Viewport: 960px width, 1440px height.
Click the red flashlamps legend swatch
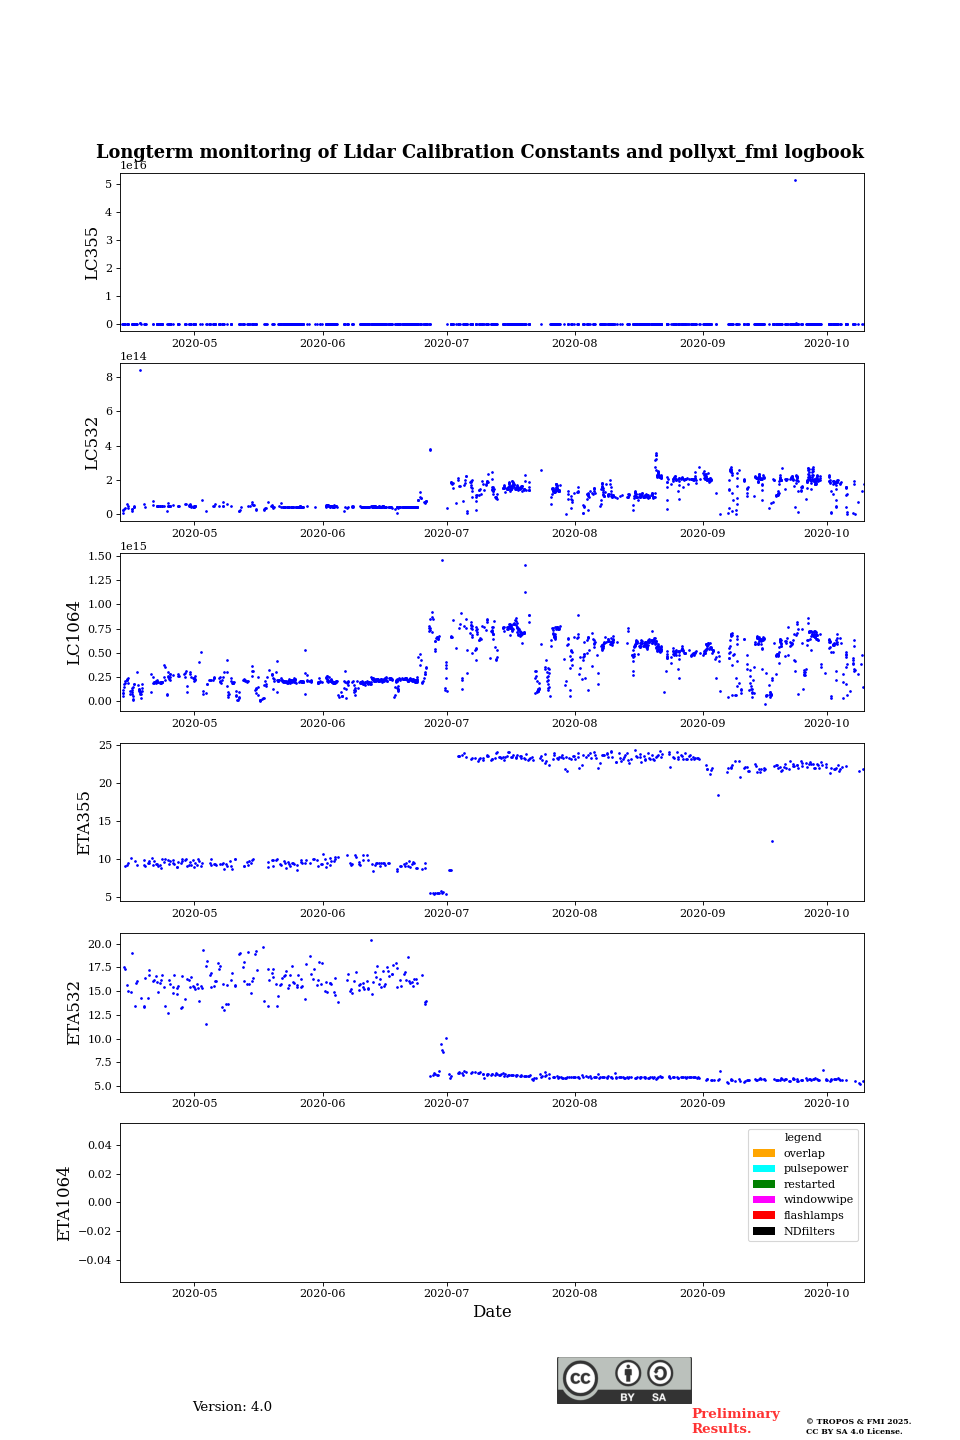[x=763, y=1215]
